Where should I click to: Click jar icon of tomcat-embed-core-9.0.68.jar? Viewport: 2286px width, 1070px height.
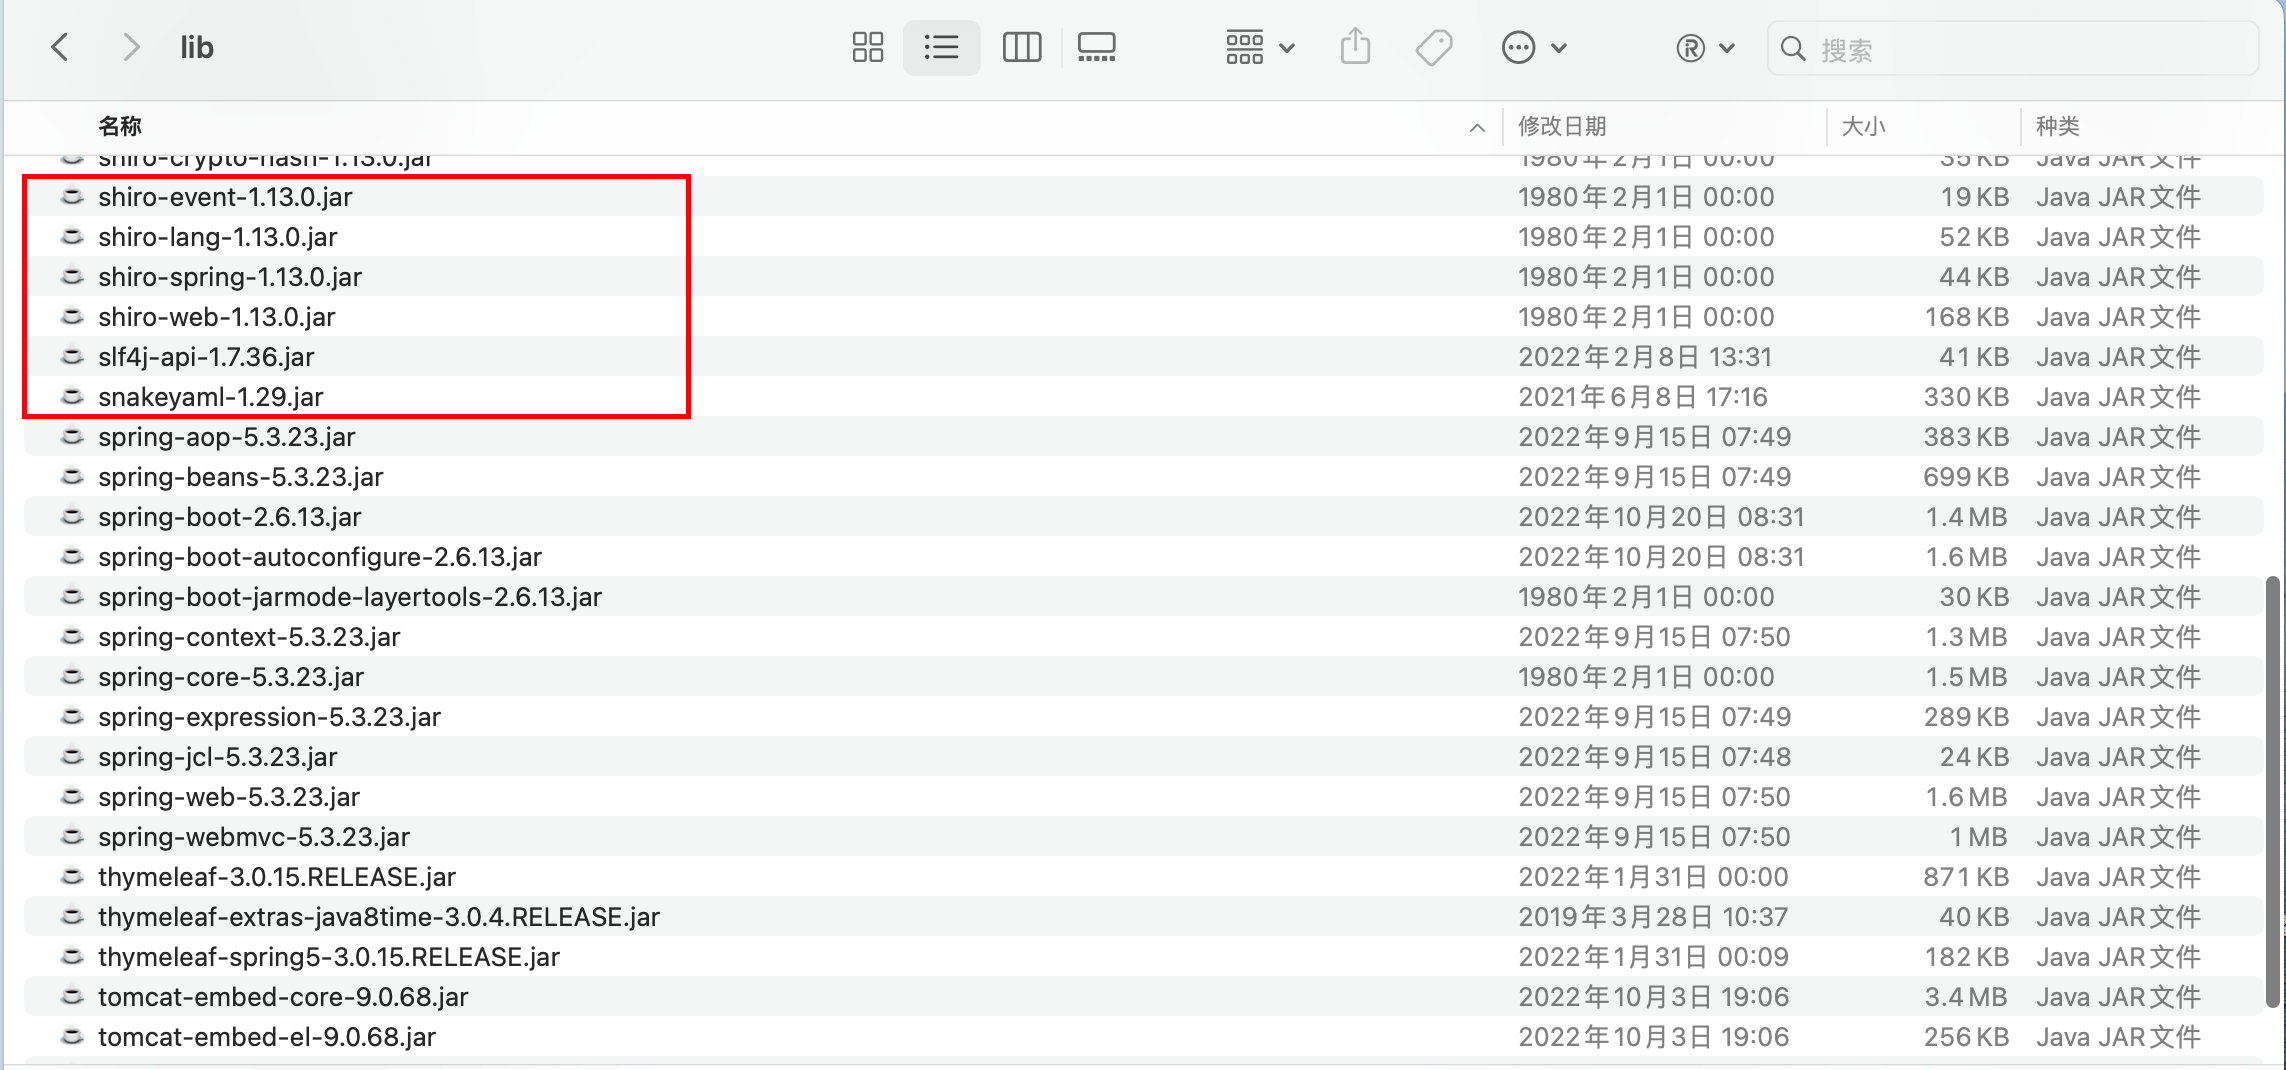pyautogui.click(x=72, y=996)
